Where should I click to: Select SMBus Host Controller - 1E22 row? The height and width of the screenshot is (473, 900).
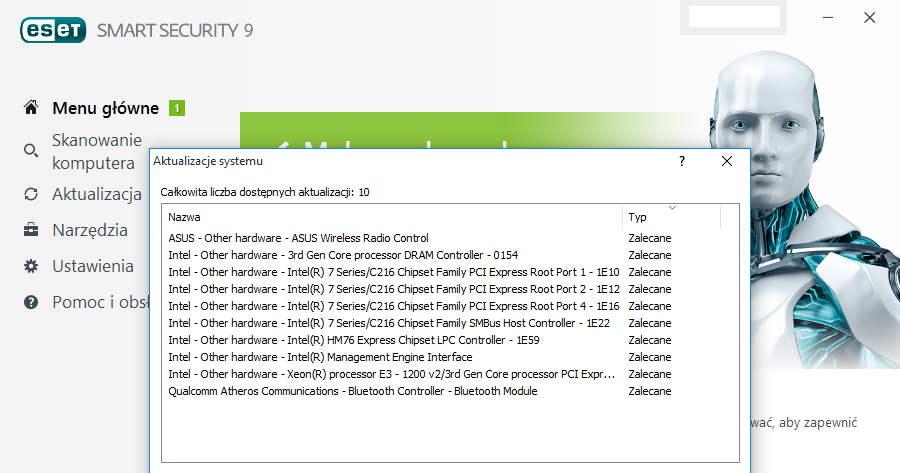click(450, 323)
